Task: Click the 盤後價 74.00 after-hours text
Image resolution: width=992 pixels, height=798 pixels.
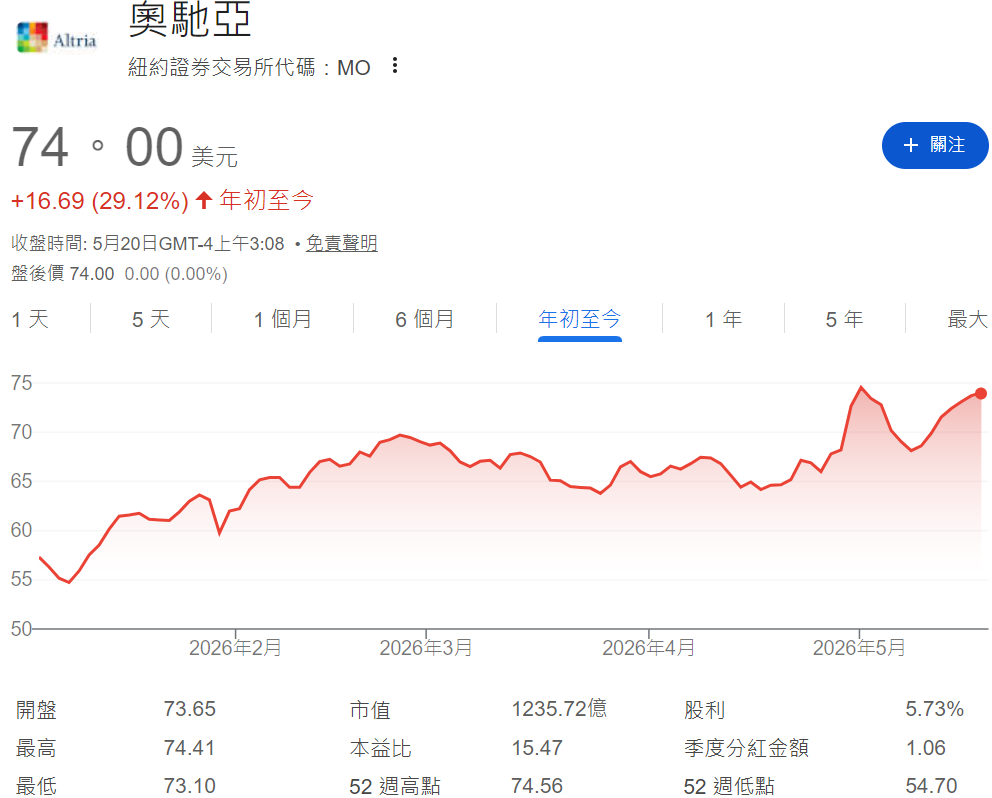Action: [63, 273]
